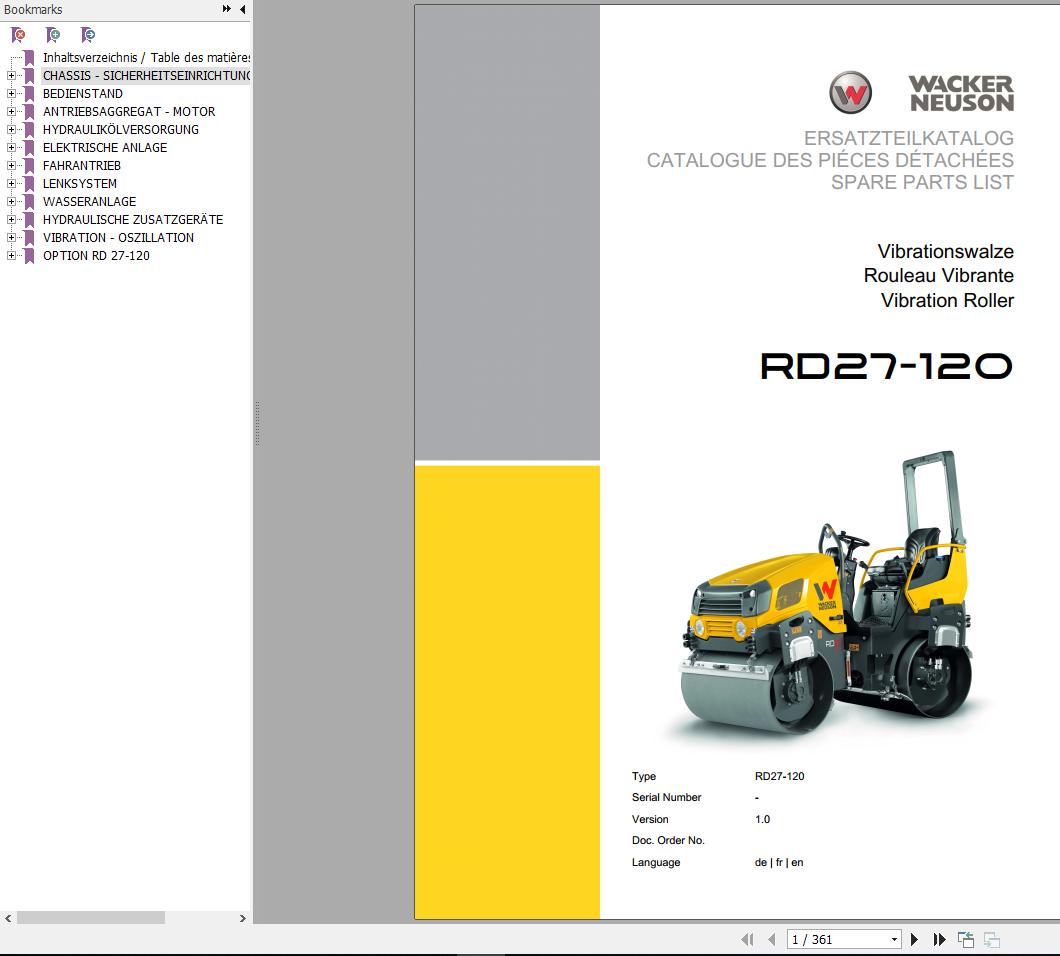Click bookmark icon beside FAHRANTRIEB

pyautogui.click(x=29, y=166)
